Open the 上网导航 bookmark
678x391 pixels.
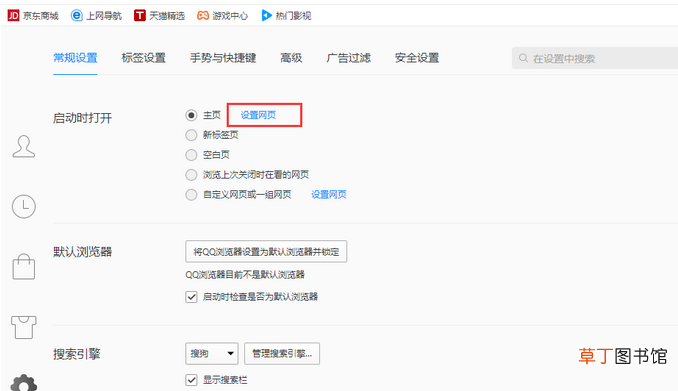96,16
